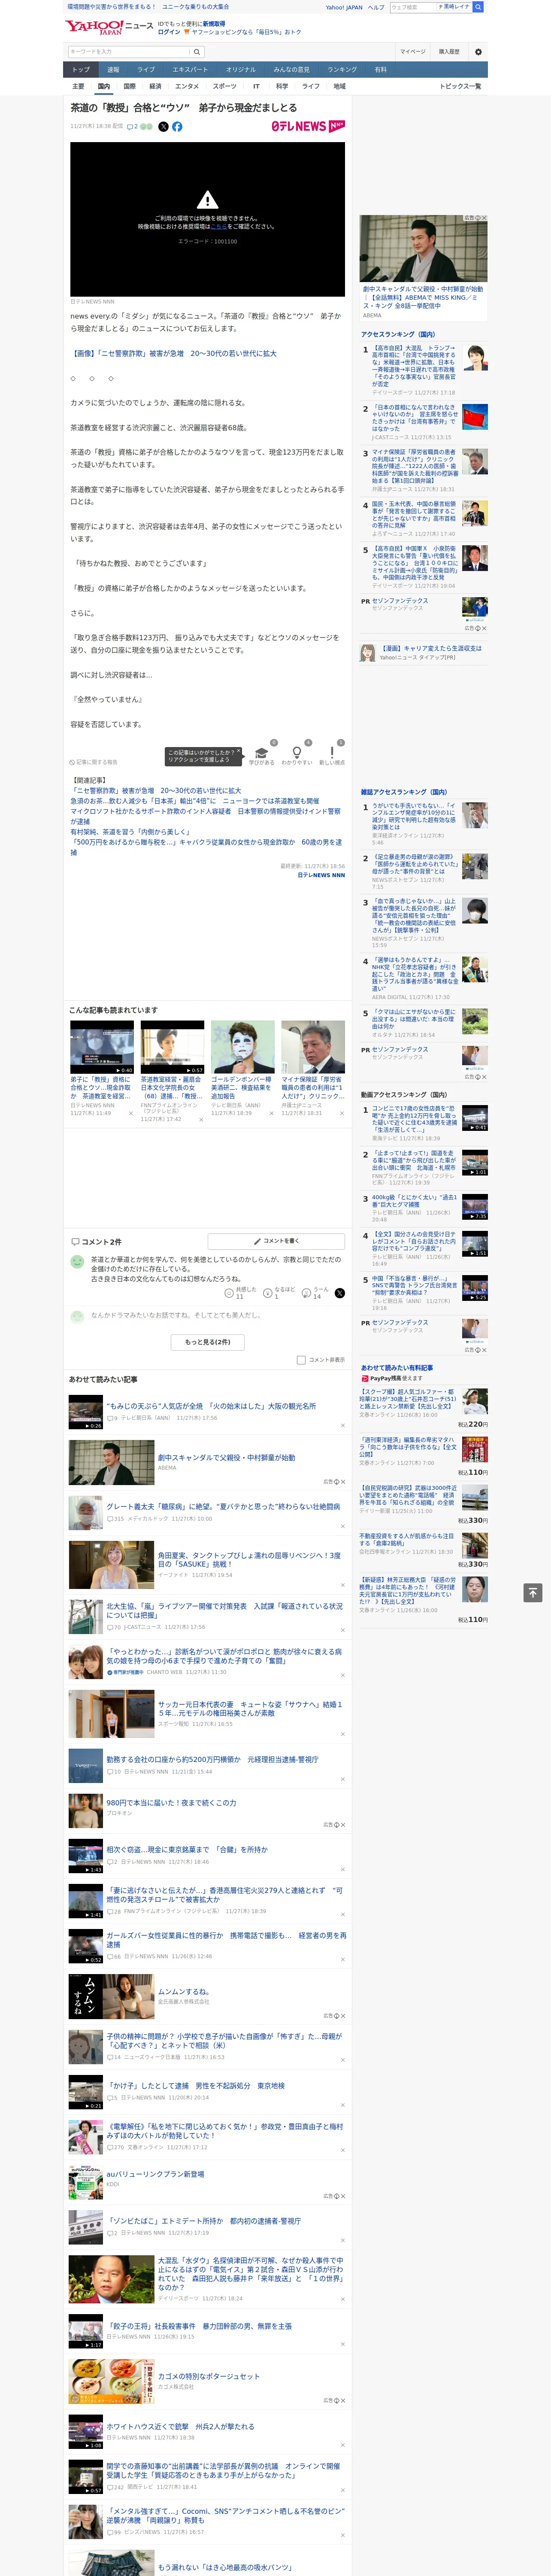React with 新しい視点 exclamation icon
Viewport: 551px width, 2576px height.
(x=332, y=752)
